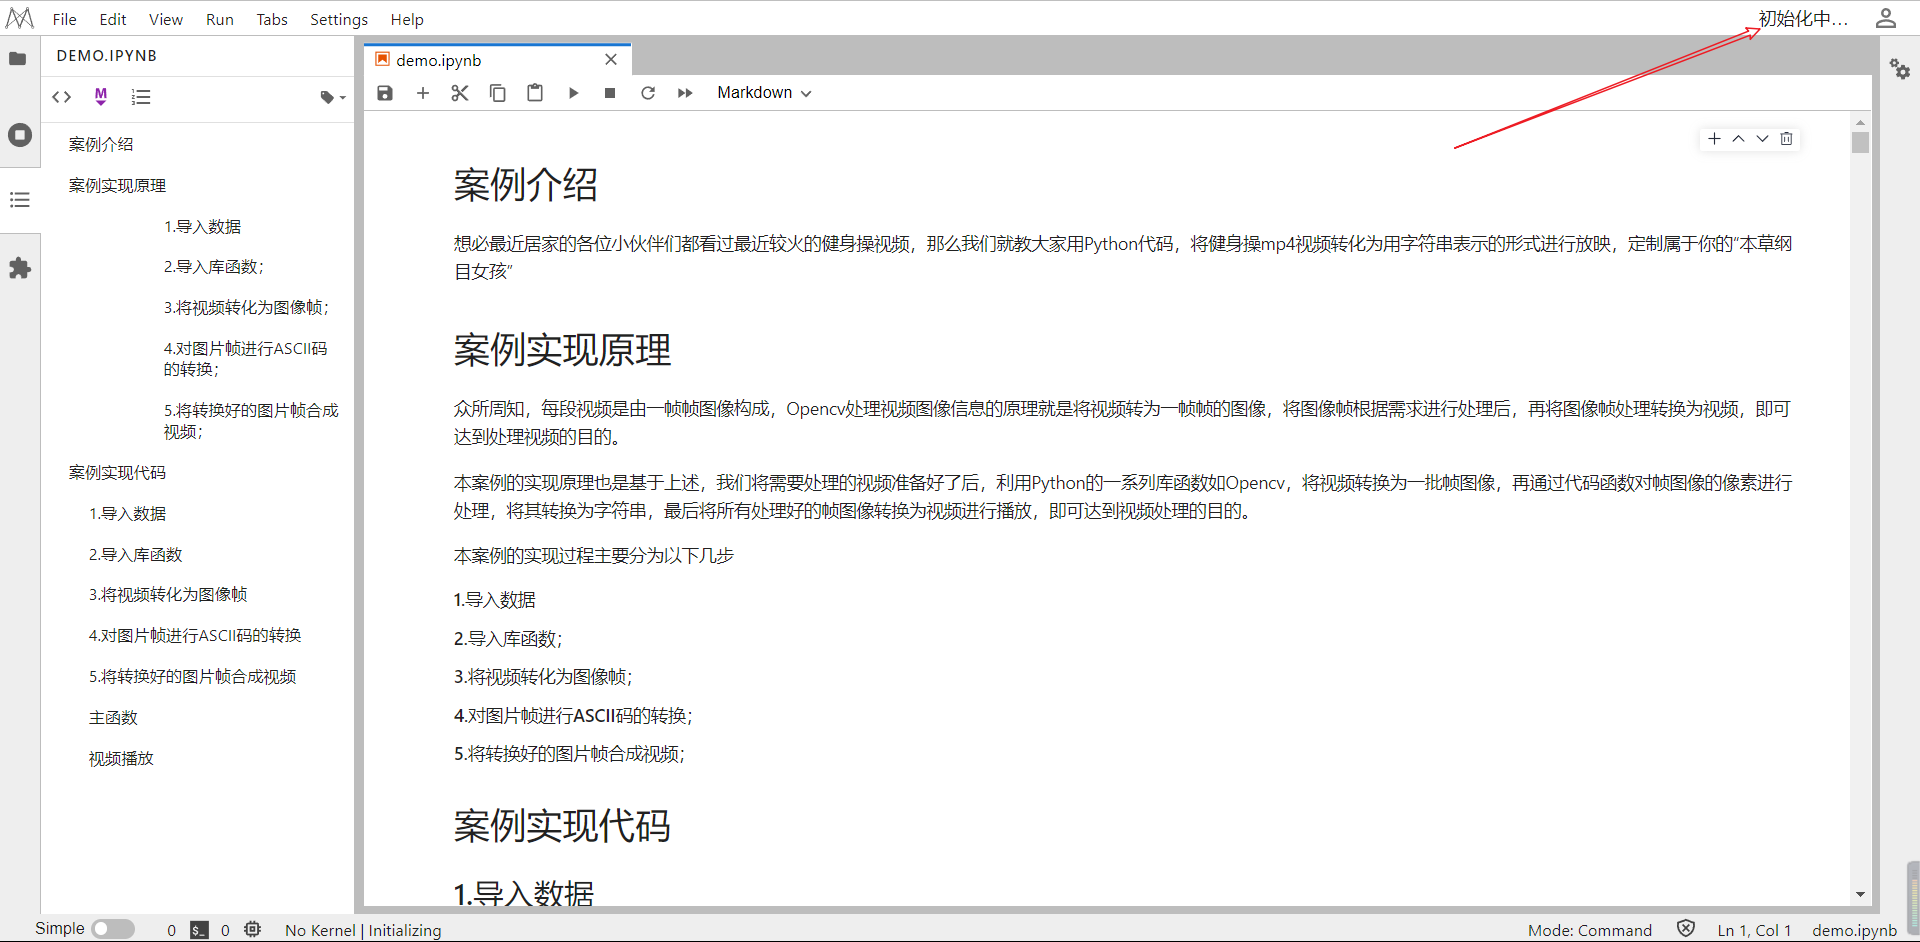
Task: Cut the selected cell with scissors icon
Action: pyautogui.click(x=460, y=93)
